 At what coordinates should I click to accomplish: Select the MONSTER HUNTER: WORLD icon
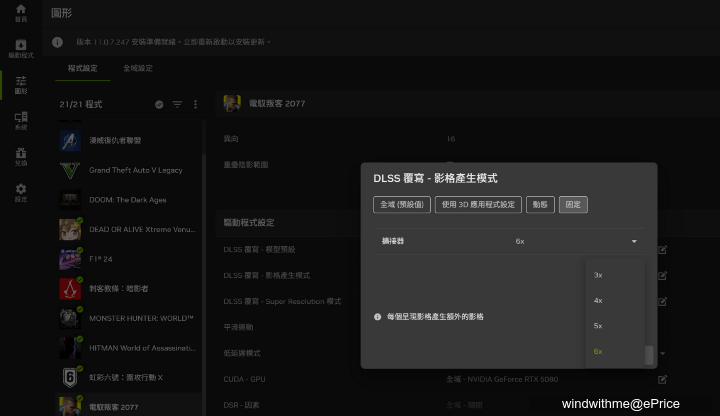[x=70, y=318]
